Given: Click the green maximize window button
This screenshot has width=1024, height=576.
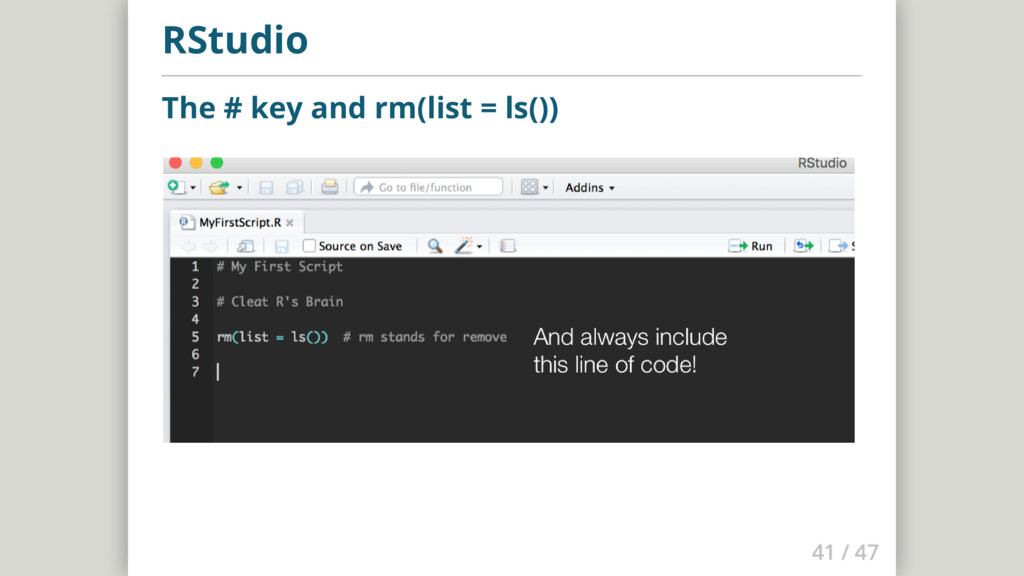Looking at the screenshot, I should coord(217,163).
